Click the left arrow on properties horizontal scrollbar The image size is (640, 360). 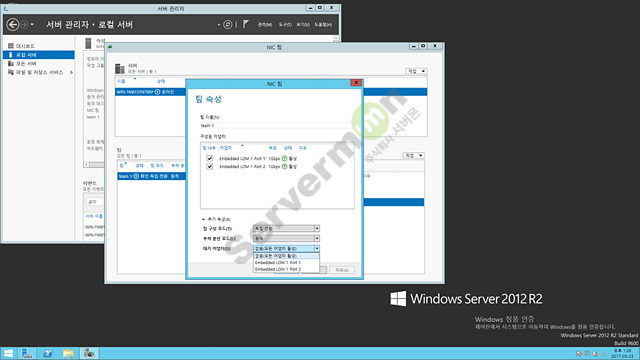pos(87,164)
